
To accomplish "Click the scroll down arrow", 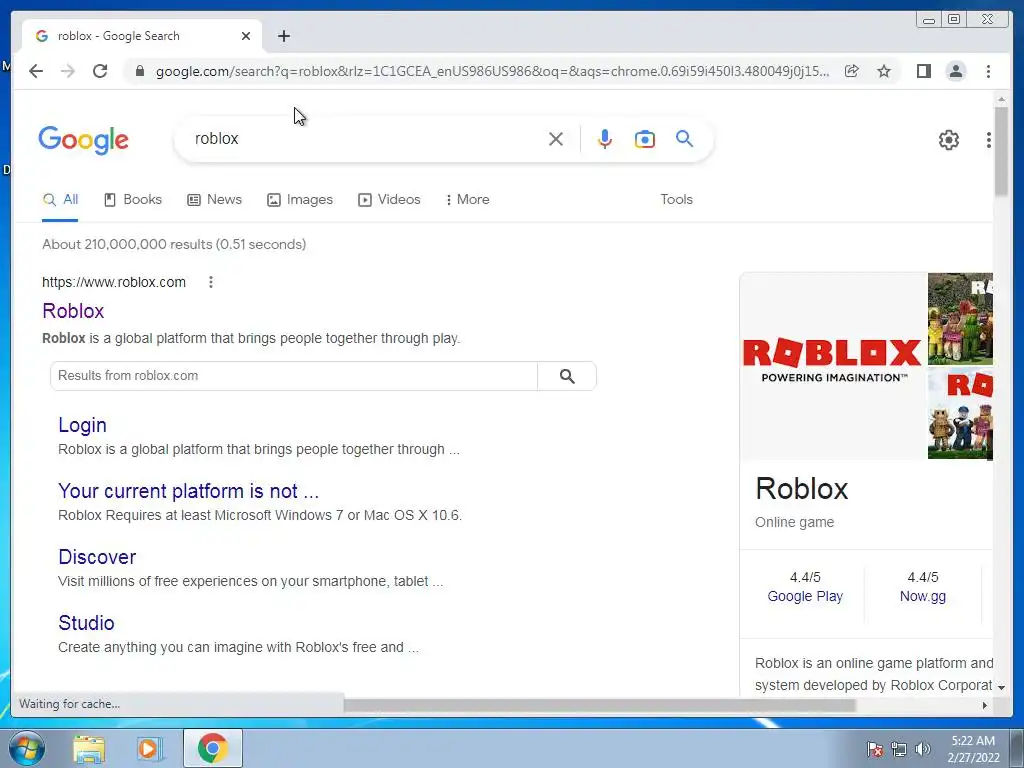I will [x=1001, y=687].
